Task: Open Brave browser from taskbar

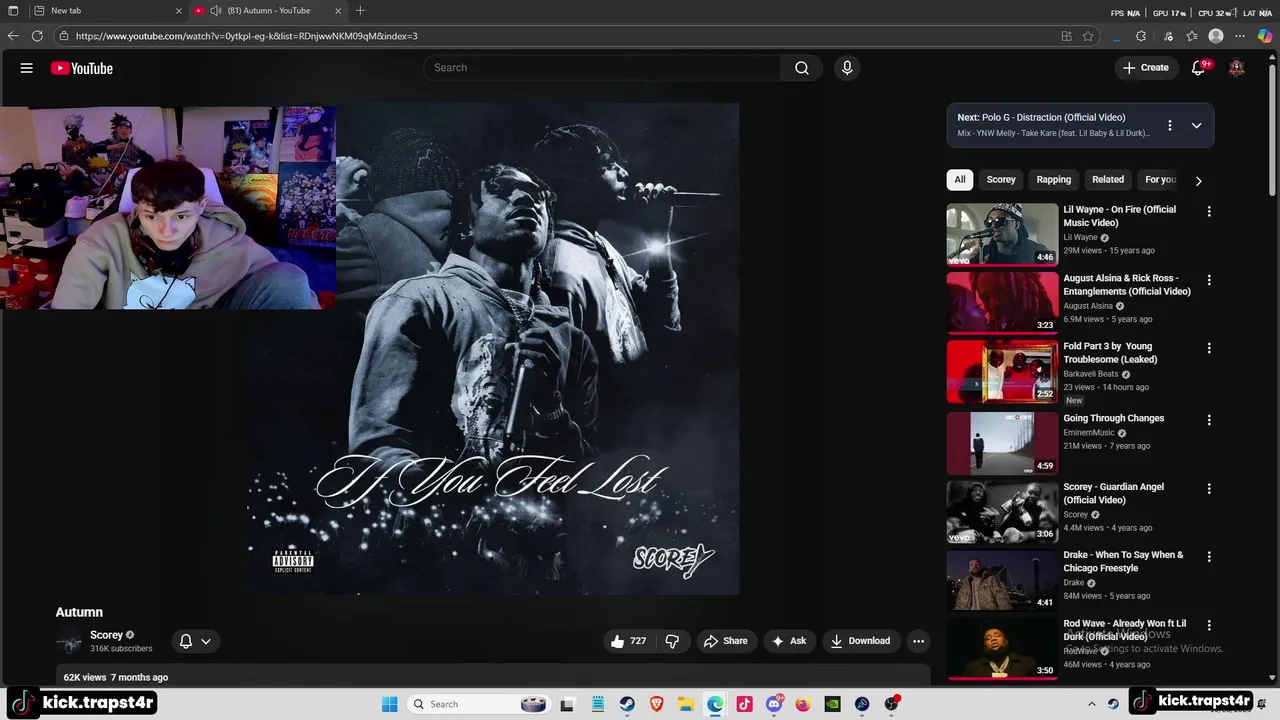Action: (x=657, y=704)
